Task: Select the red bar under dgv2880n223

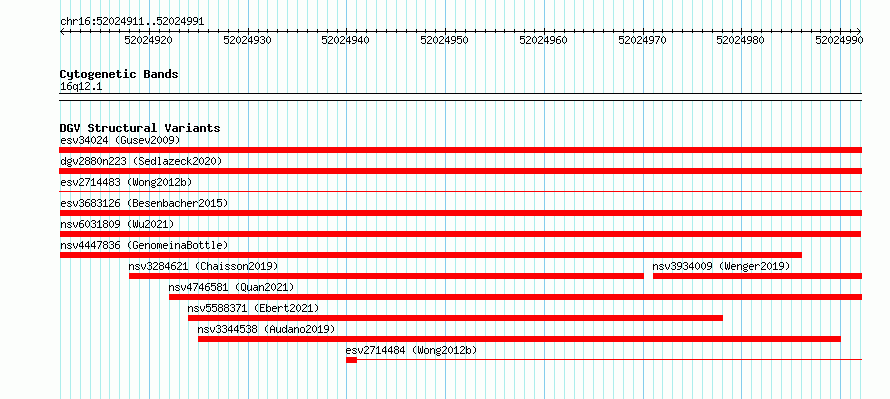Action: click(x=461, y=171)
